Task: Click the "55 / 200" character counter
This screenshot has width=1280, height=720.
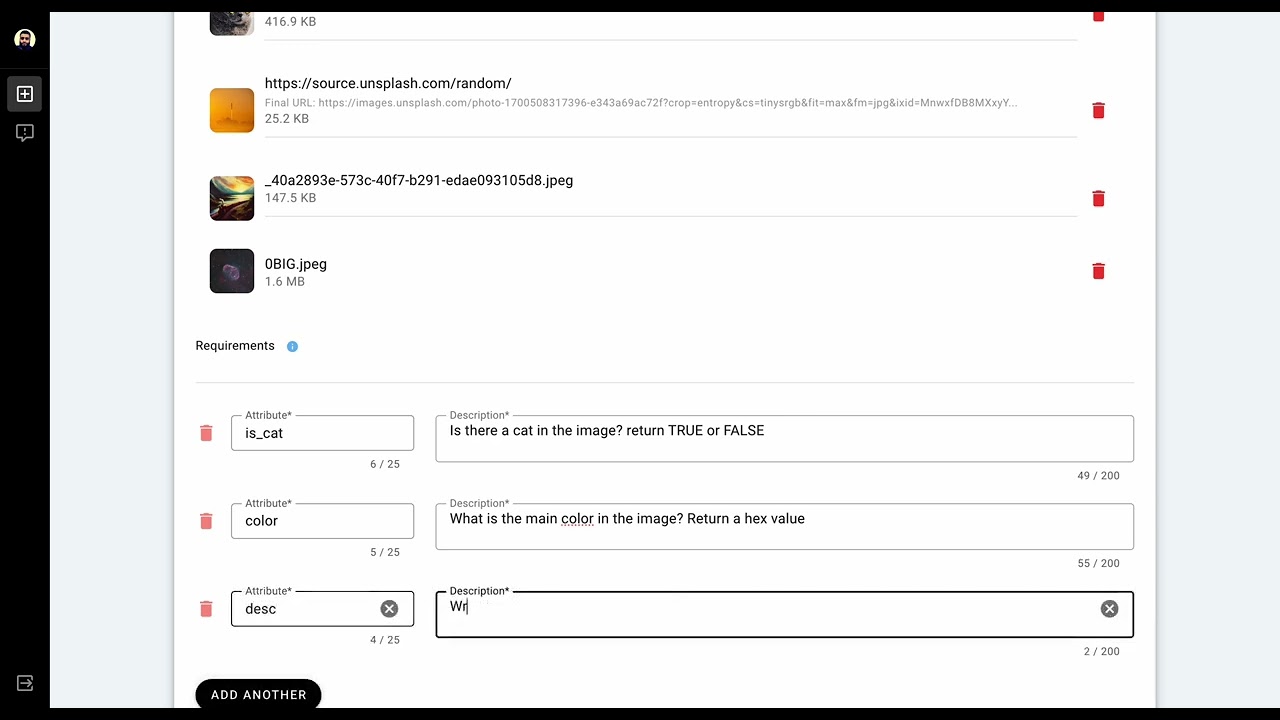Action: 1098,564
